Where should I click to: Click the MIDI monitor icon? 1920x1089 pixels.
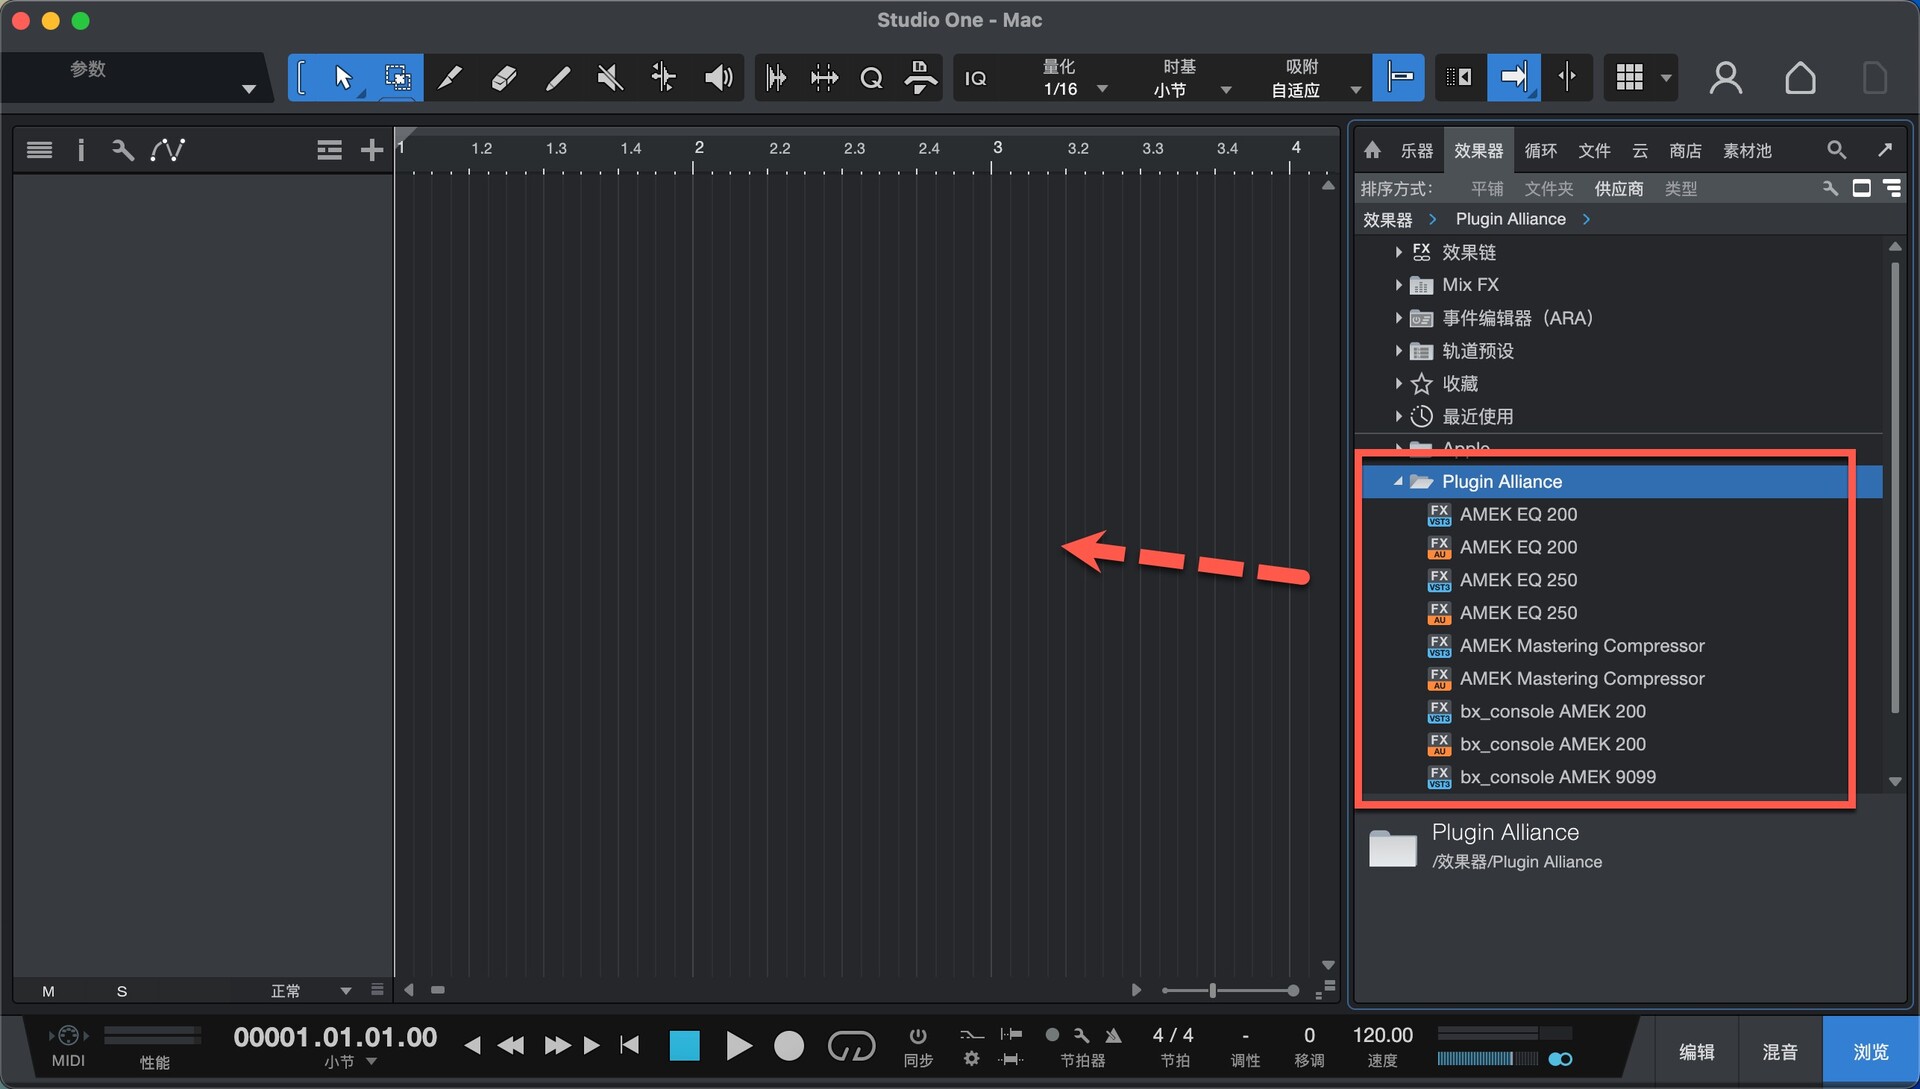[68, 1036]
